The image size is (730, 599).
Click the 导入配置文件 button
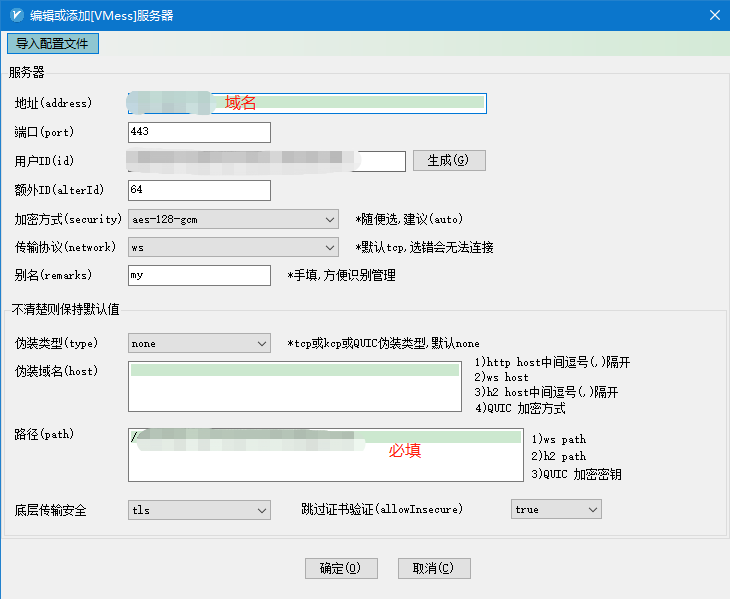pos(53,44)
